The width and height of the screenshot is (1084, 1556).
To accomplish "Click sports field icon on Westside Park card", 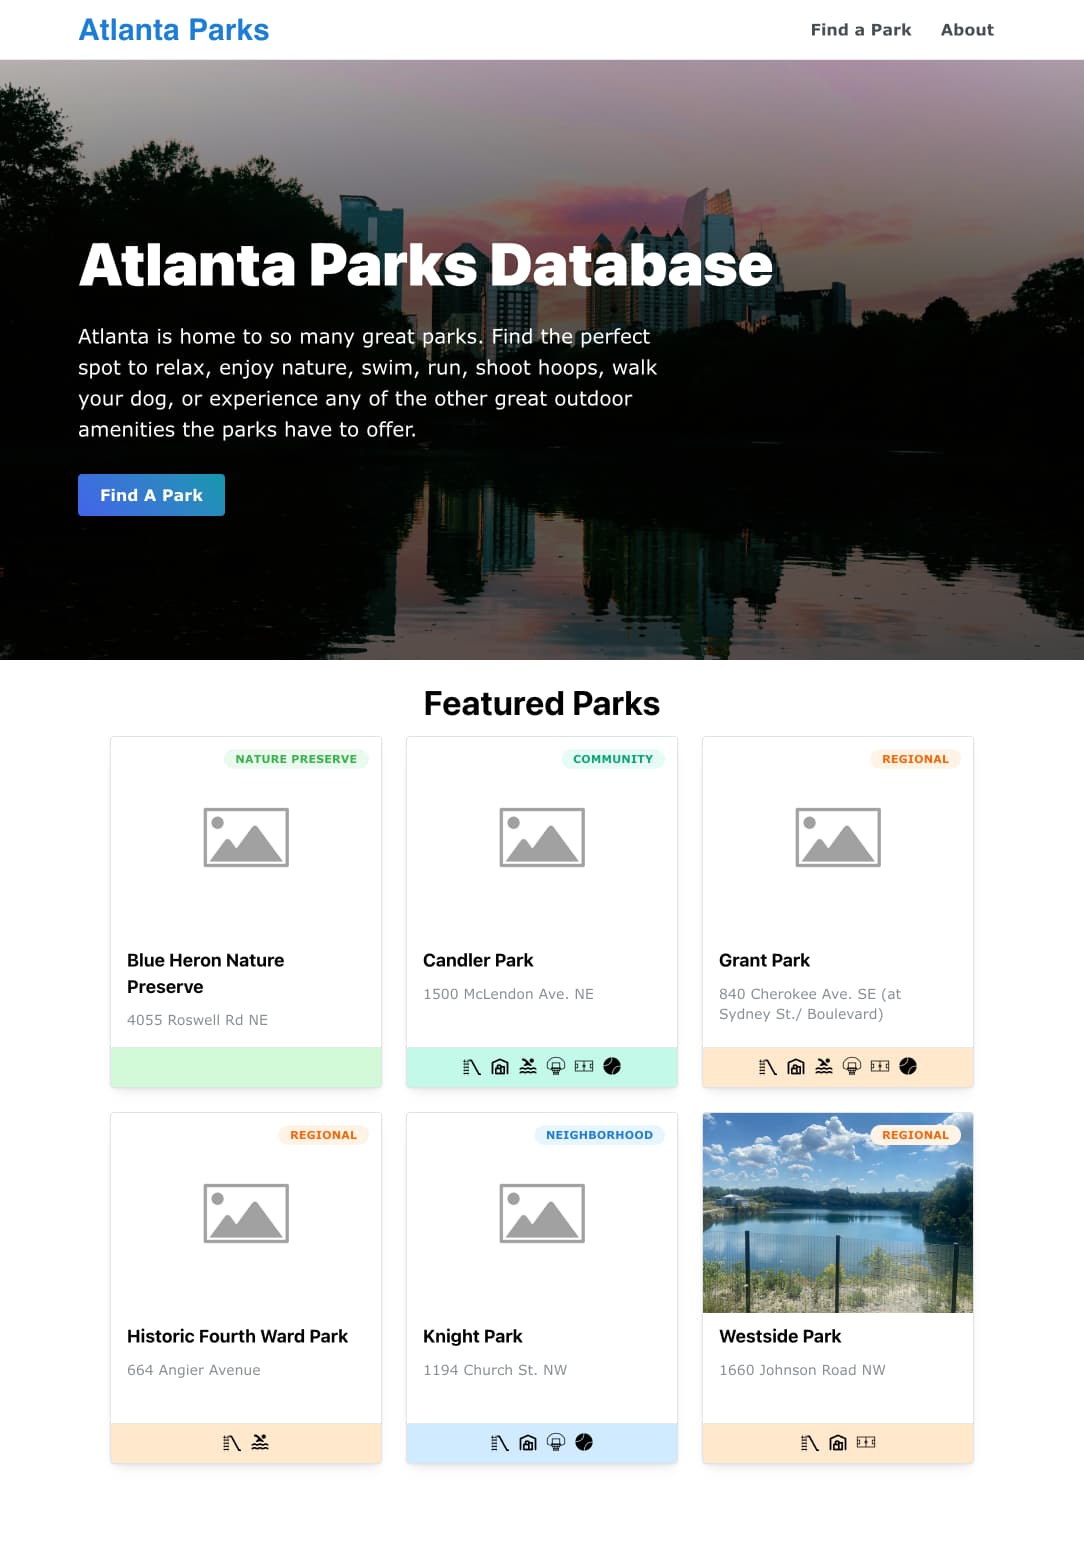I will (866, 1443).
